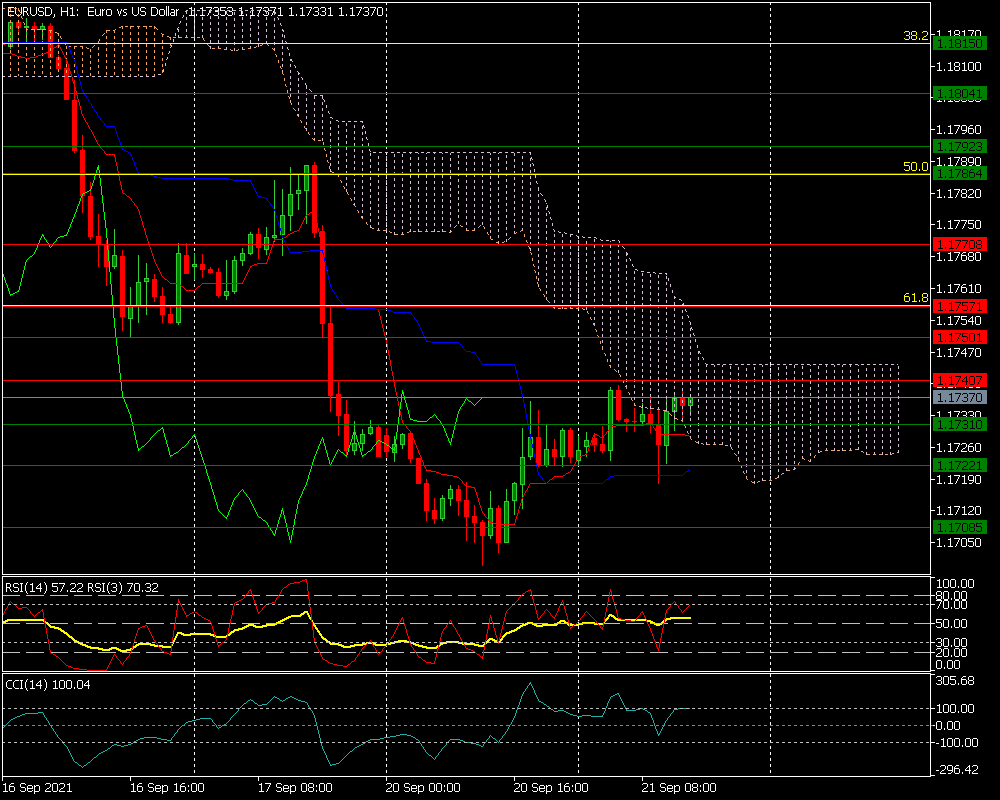The height and width of the screenshot is (800, 1000).
Task: Click the 80.00 level on RSI scale
Action: [952, 595]
